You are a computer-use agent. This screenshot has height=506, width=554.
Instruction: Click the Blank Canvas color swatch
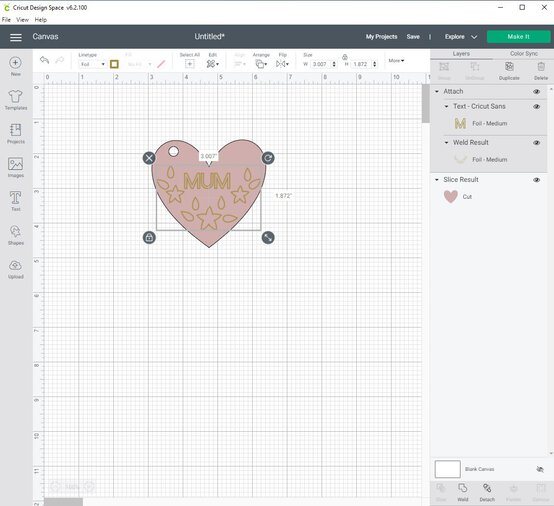(447, 469)
